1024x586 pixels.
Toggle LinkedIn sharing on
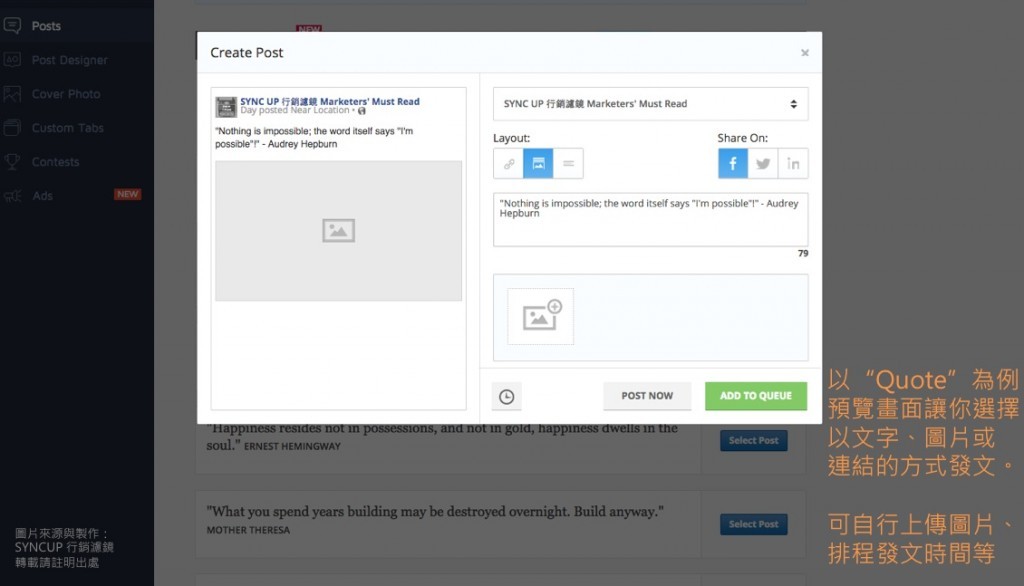(793, 164)
